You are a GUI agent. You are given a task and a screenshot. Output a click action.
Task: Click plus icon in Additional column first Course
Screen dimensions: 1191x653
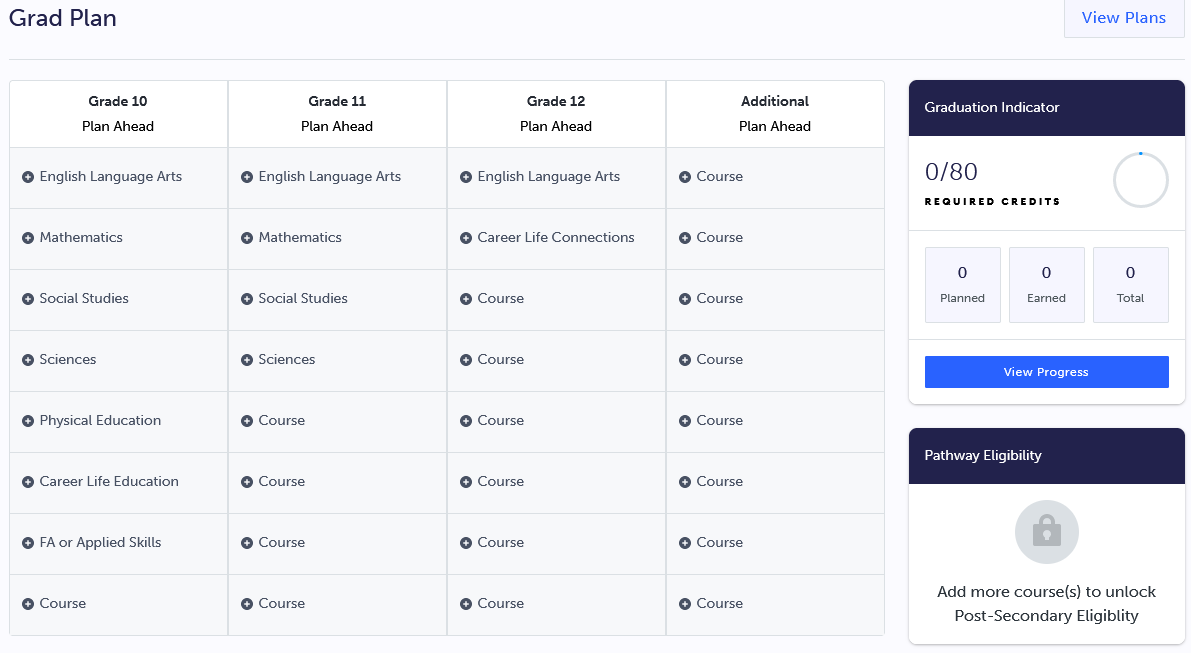[684, 177]
